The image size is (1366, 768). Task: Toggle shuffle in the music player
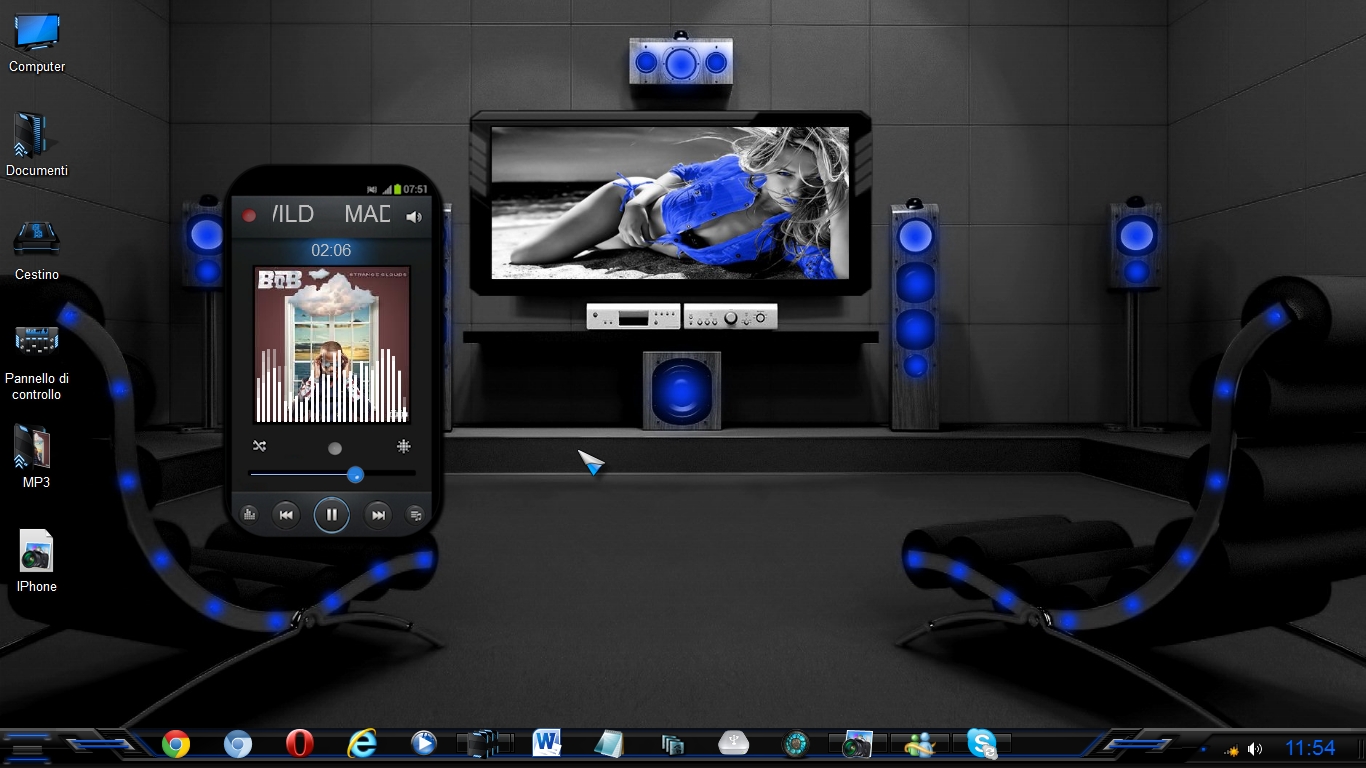(x=260, y=446)
